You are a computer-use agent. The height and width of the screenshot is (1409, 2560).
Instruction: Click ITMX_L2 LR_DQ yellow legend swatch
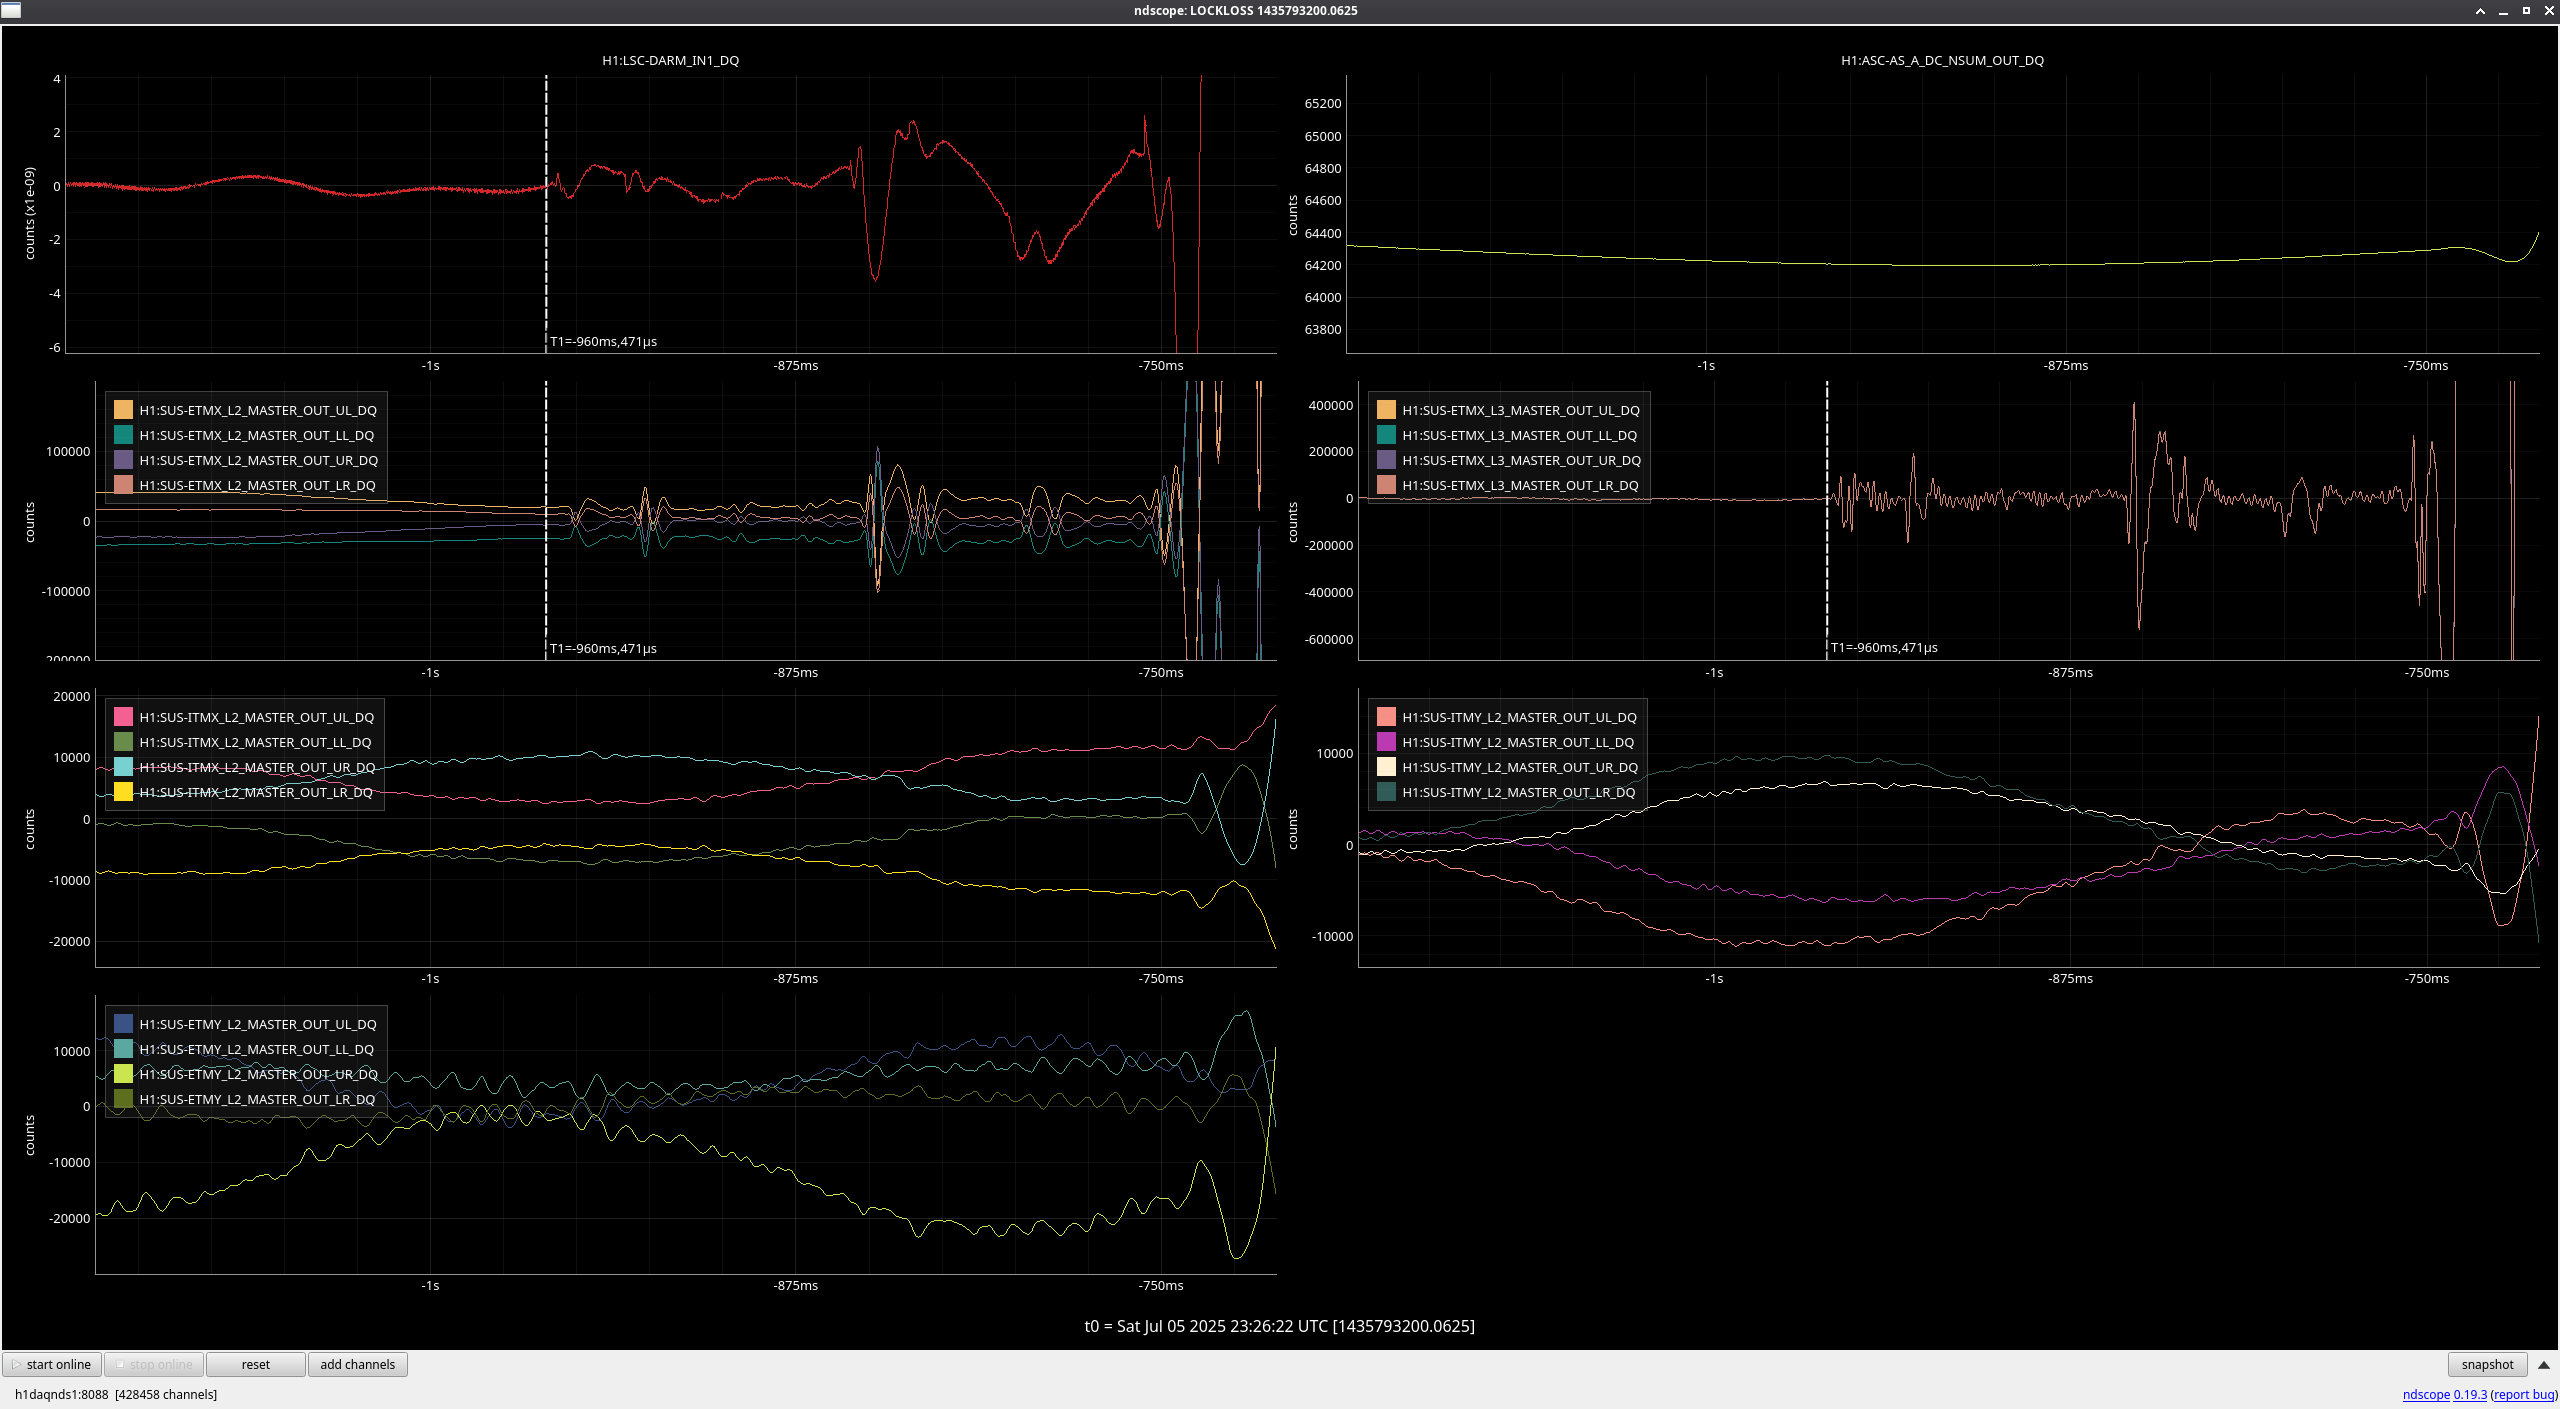click(123, 792)
